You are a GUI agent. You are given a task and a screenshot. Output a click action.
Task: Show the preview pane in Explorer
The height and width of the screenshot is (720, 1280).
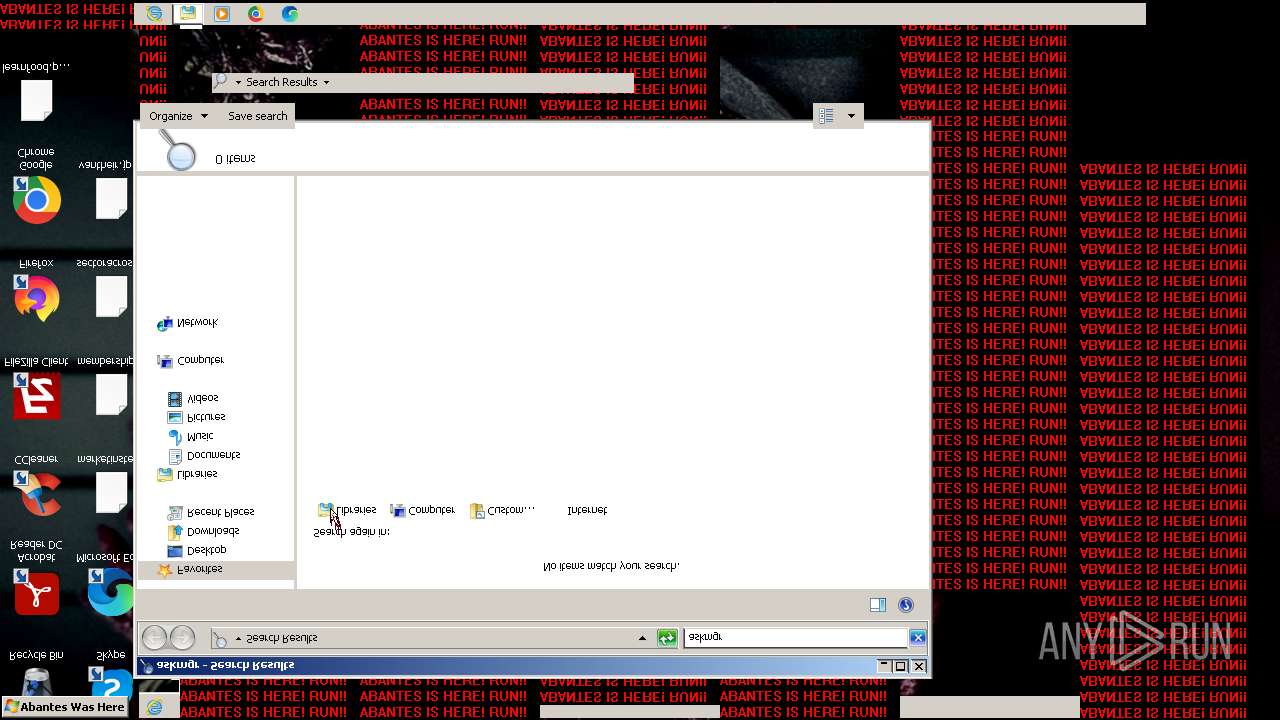pos(877,605)
